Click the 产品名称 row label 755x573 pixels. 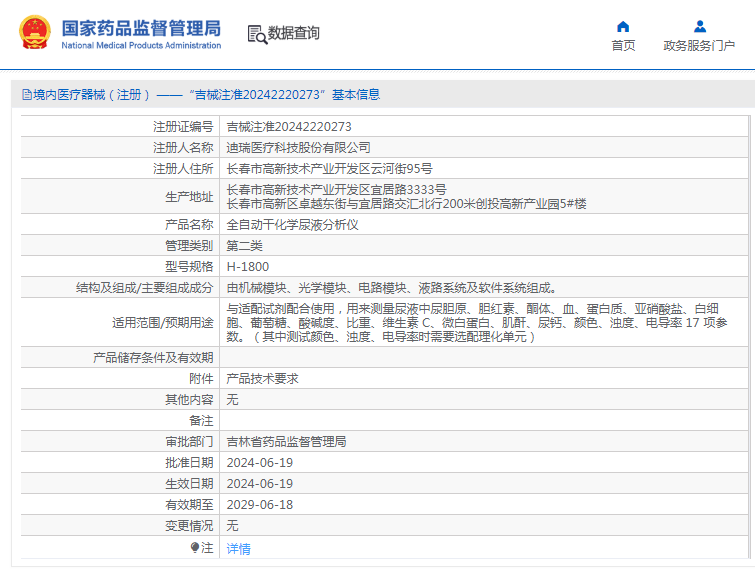pos(189,225)
